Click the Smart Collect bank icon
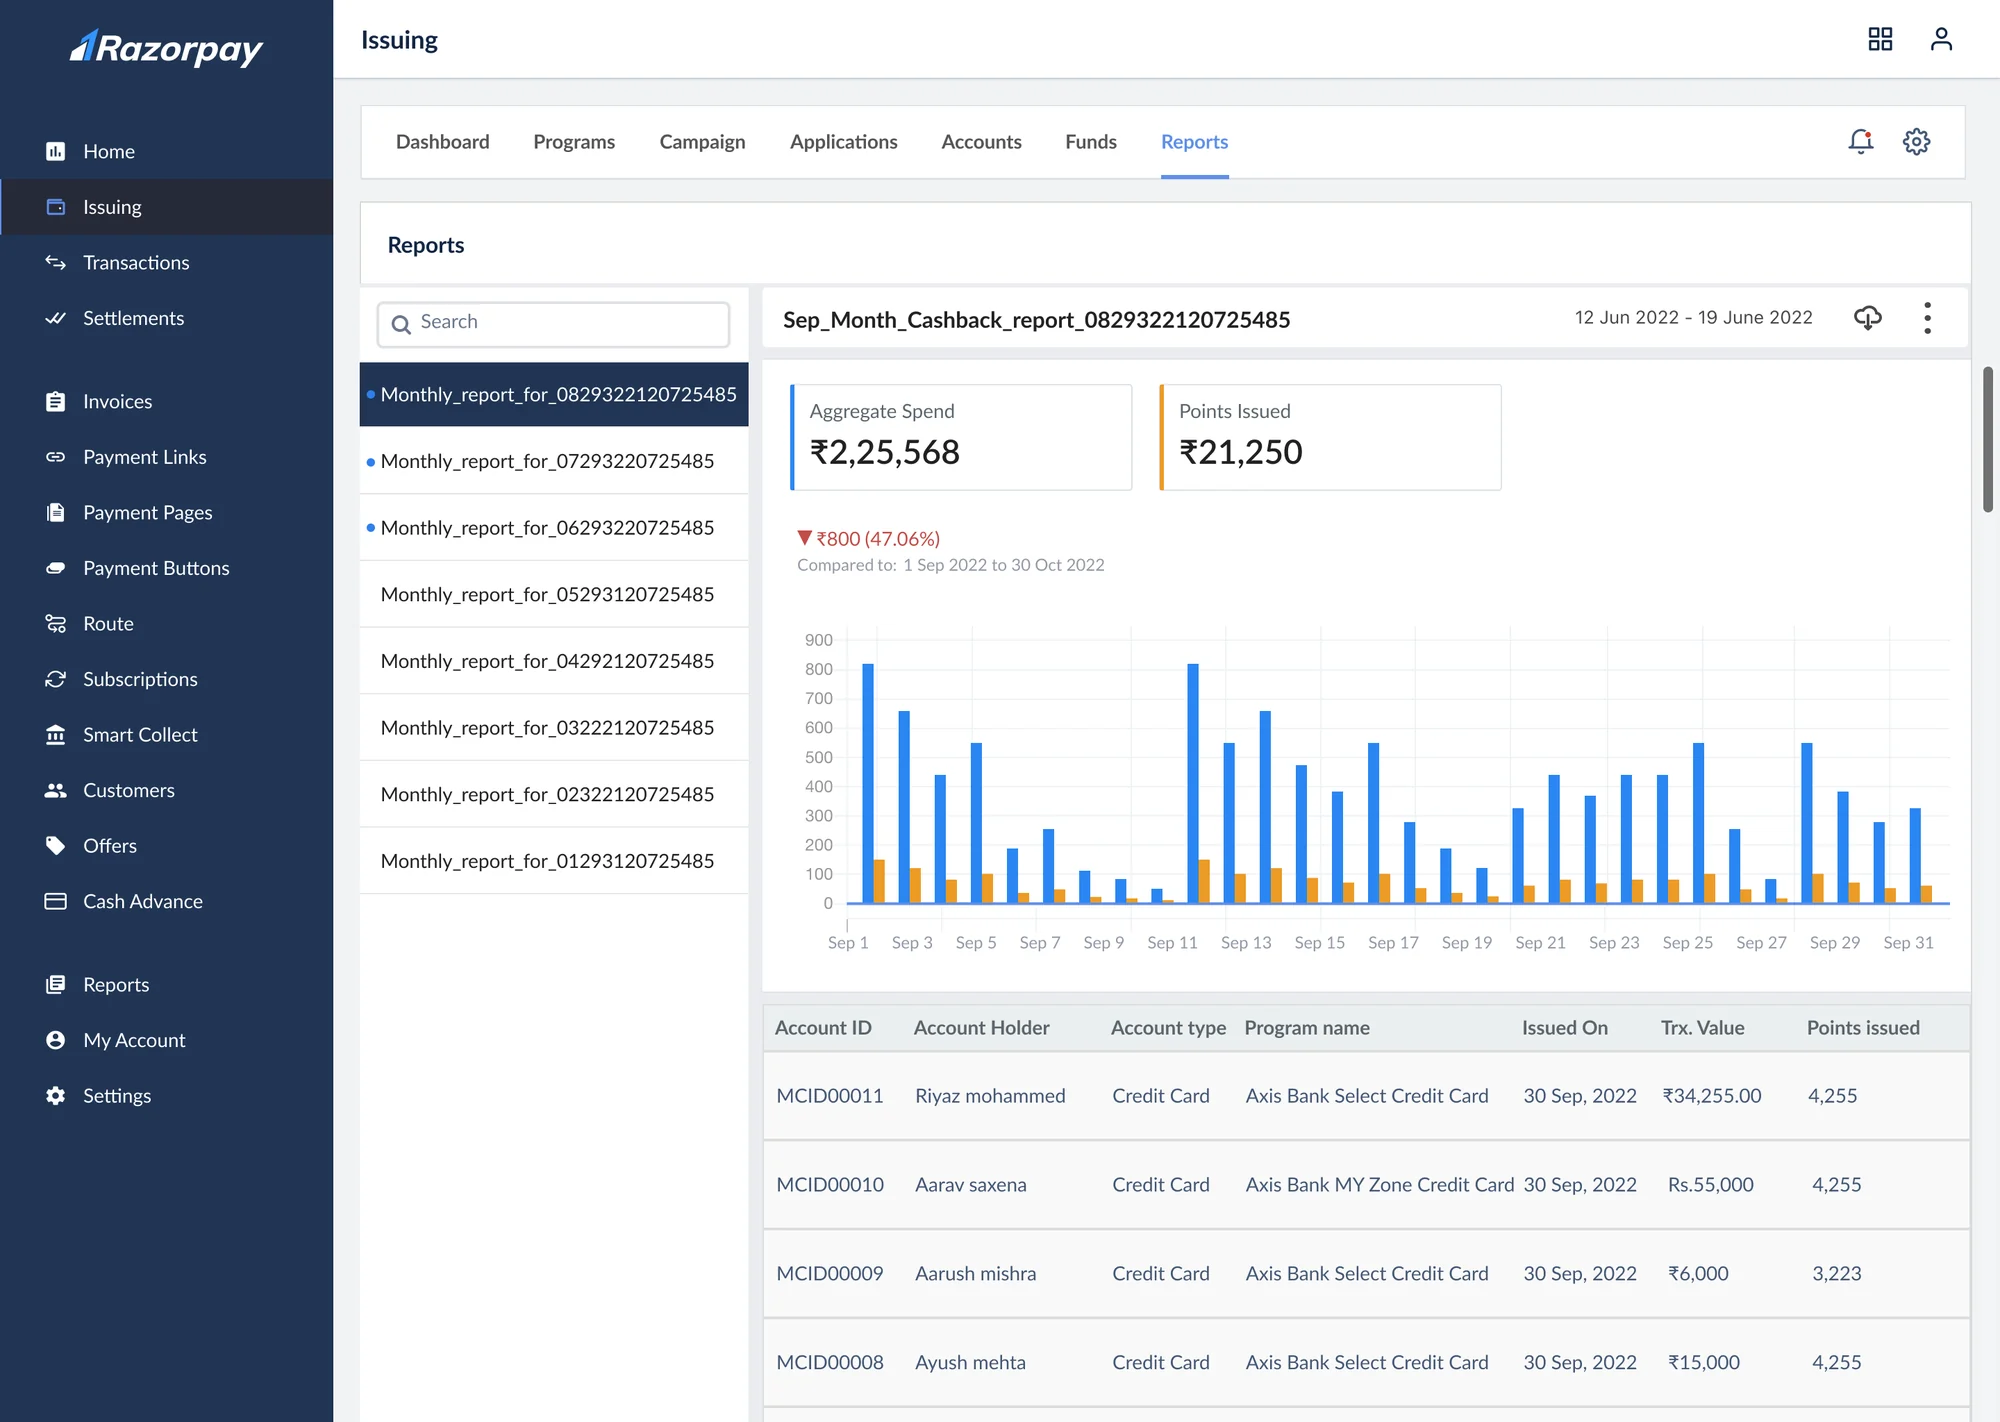The image size is (2000, 1422). click(x=56, y=734)
